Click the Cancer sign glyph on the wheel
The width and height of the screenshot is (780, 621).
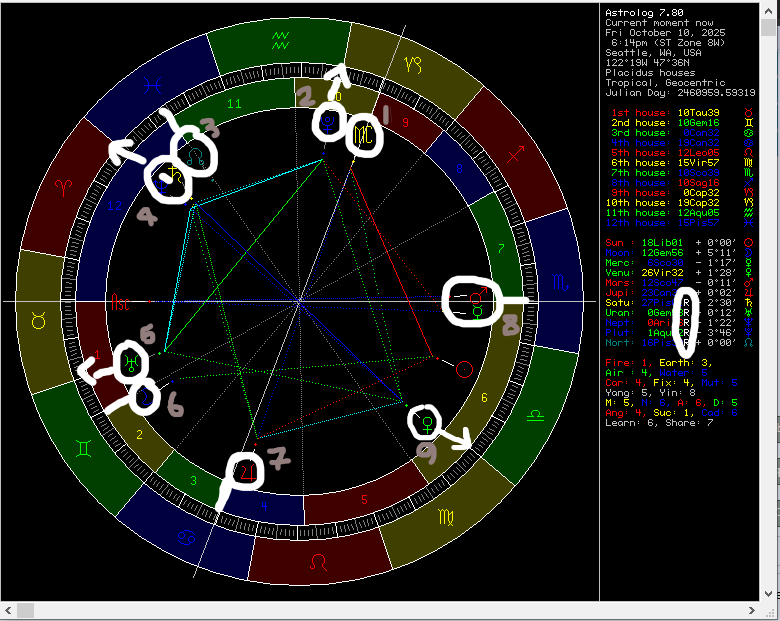tap(187, 539)
